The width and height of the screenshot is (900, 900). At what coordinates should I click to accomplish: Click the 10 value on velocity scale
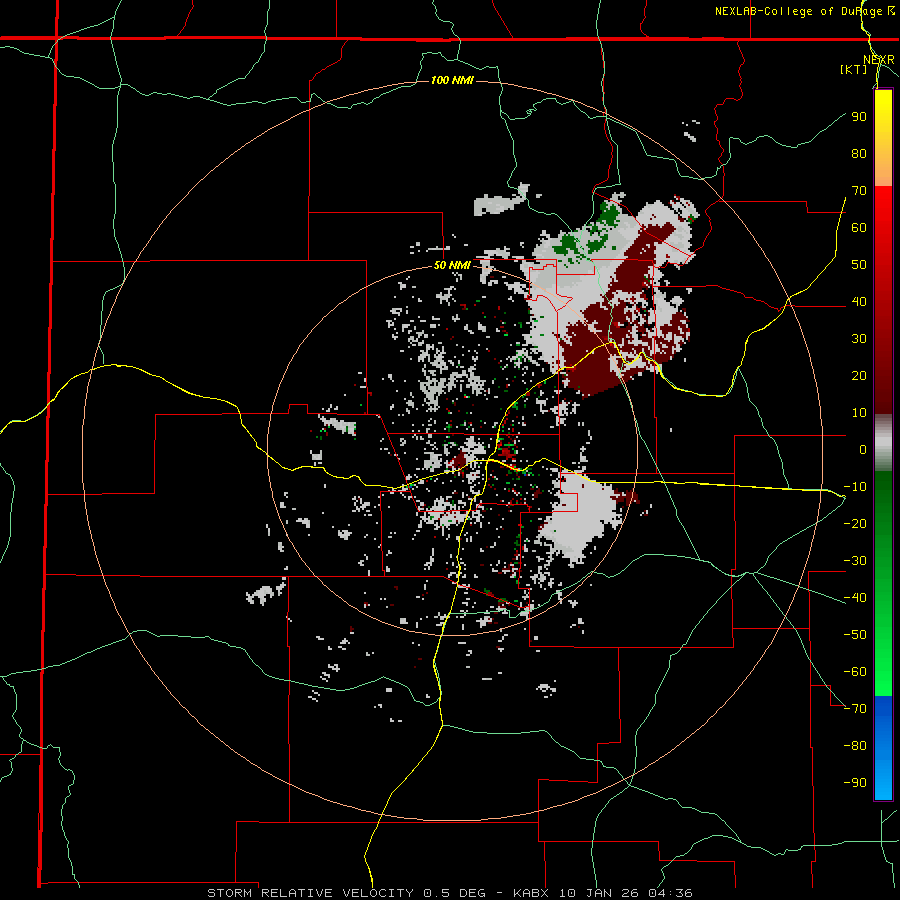click(x=859, y=413)
